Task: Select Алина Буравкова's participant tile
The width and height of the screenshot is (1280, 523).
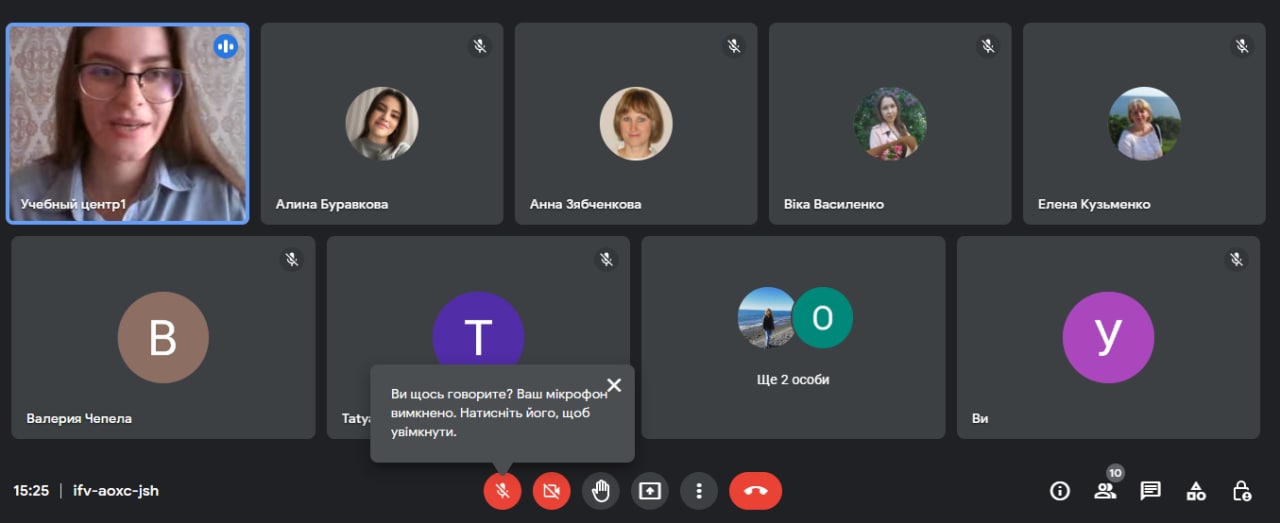Action: [381, 123]
